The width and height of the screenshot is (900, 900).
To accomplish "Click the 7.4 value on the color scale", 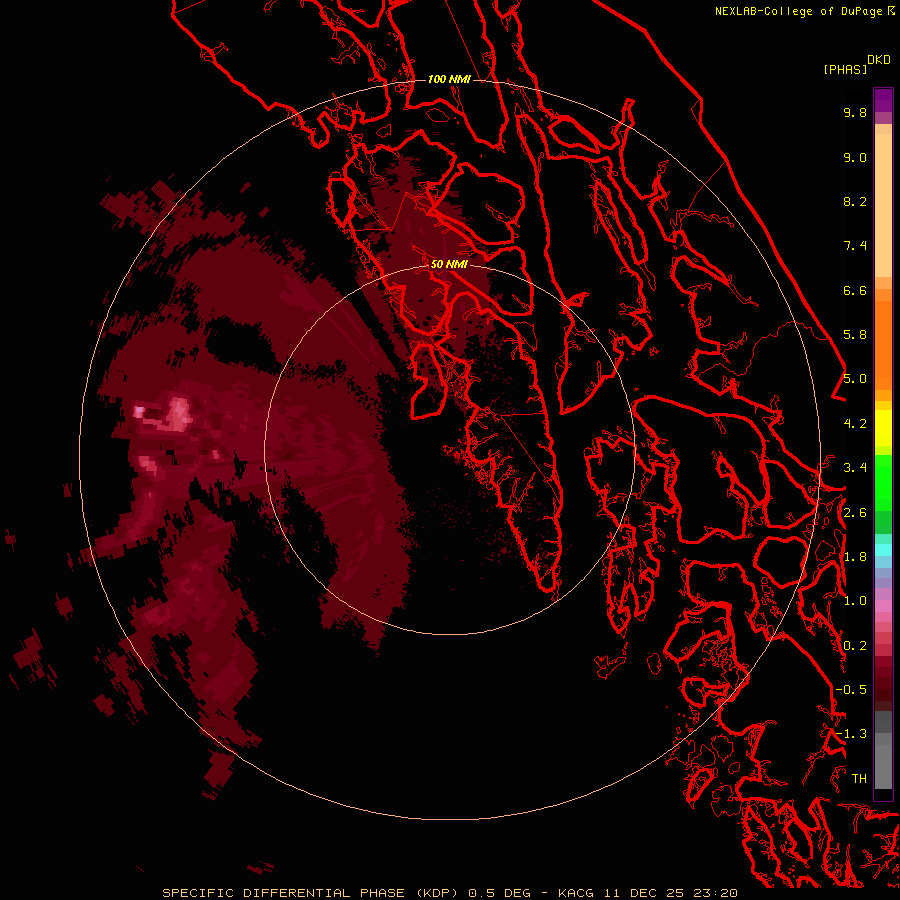I will (x=855, y=246).
